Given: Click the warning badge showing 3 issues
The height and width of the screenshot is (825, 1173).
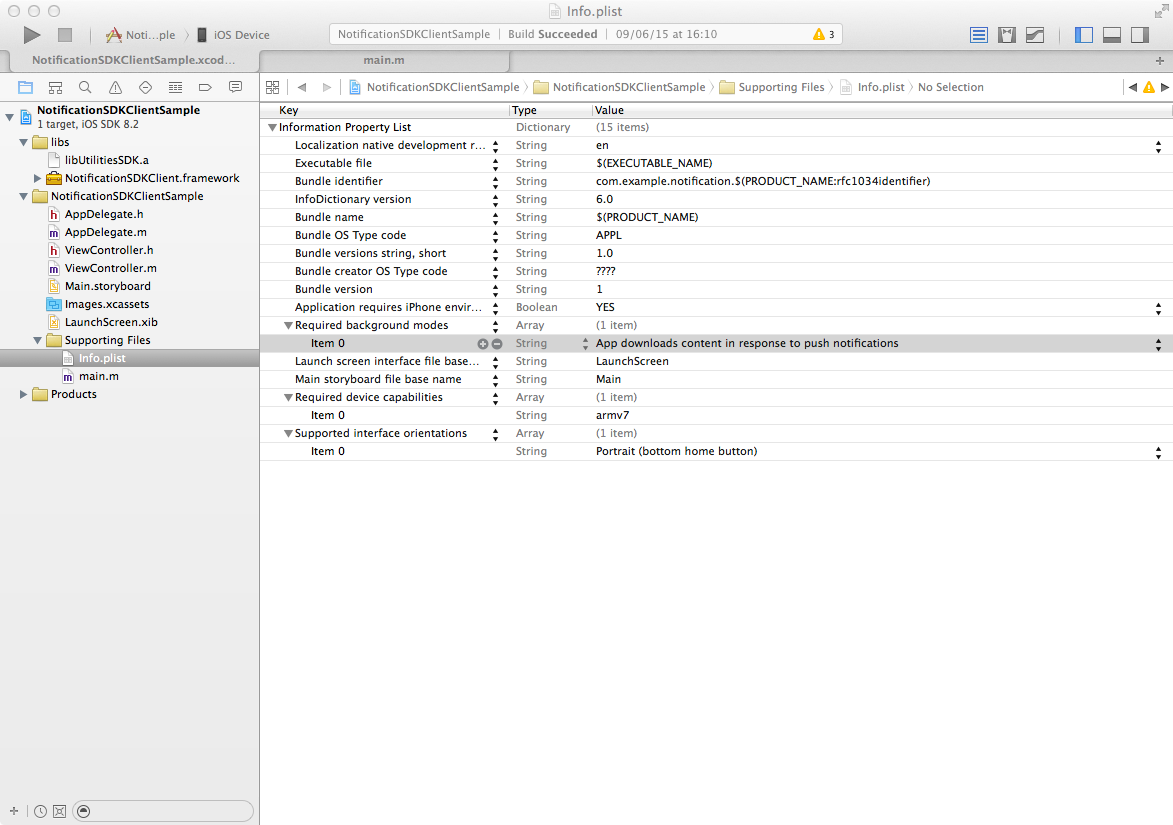Looking at the screenshot, I should point(824,34).
